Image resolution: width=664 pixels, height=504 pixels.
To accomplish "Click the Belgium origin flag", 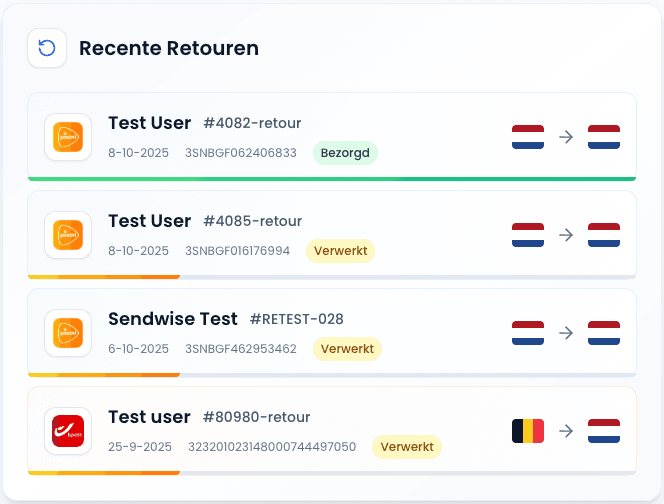I will pos(528,431).
